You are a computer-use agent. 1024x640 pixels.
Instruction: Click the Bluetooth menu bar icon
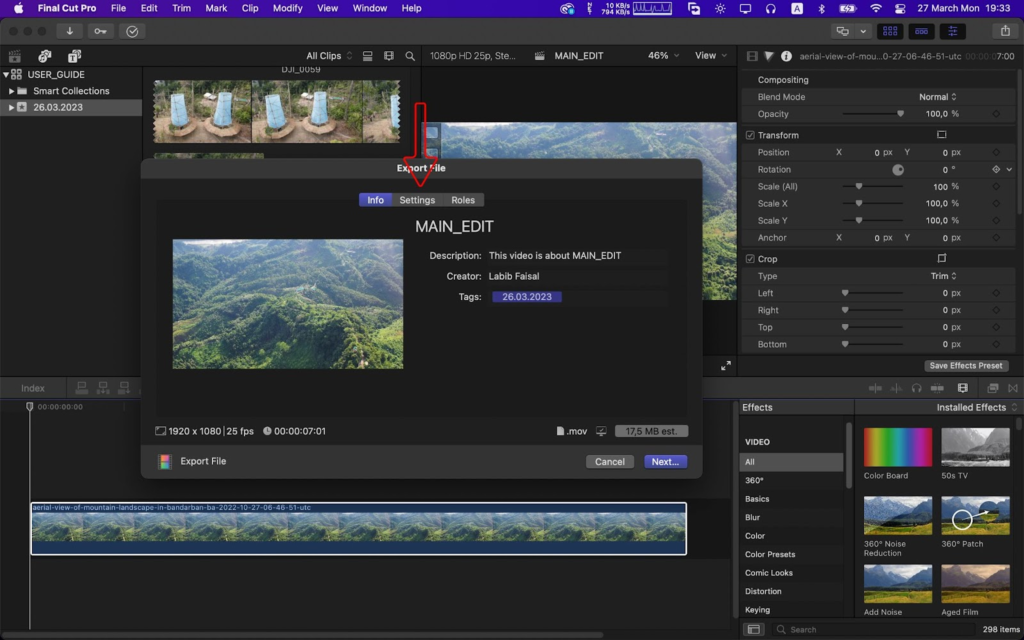tap(822, 8)
